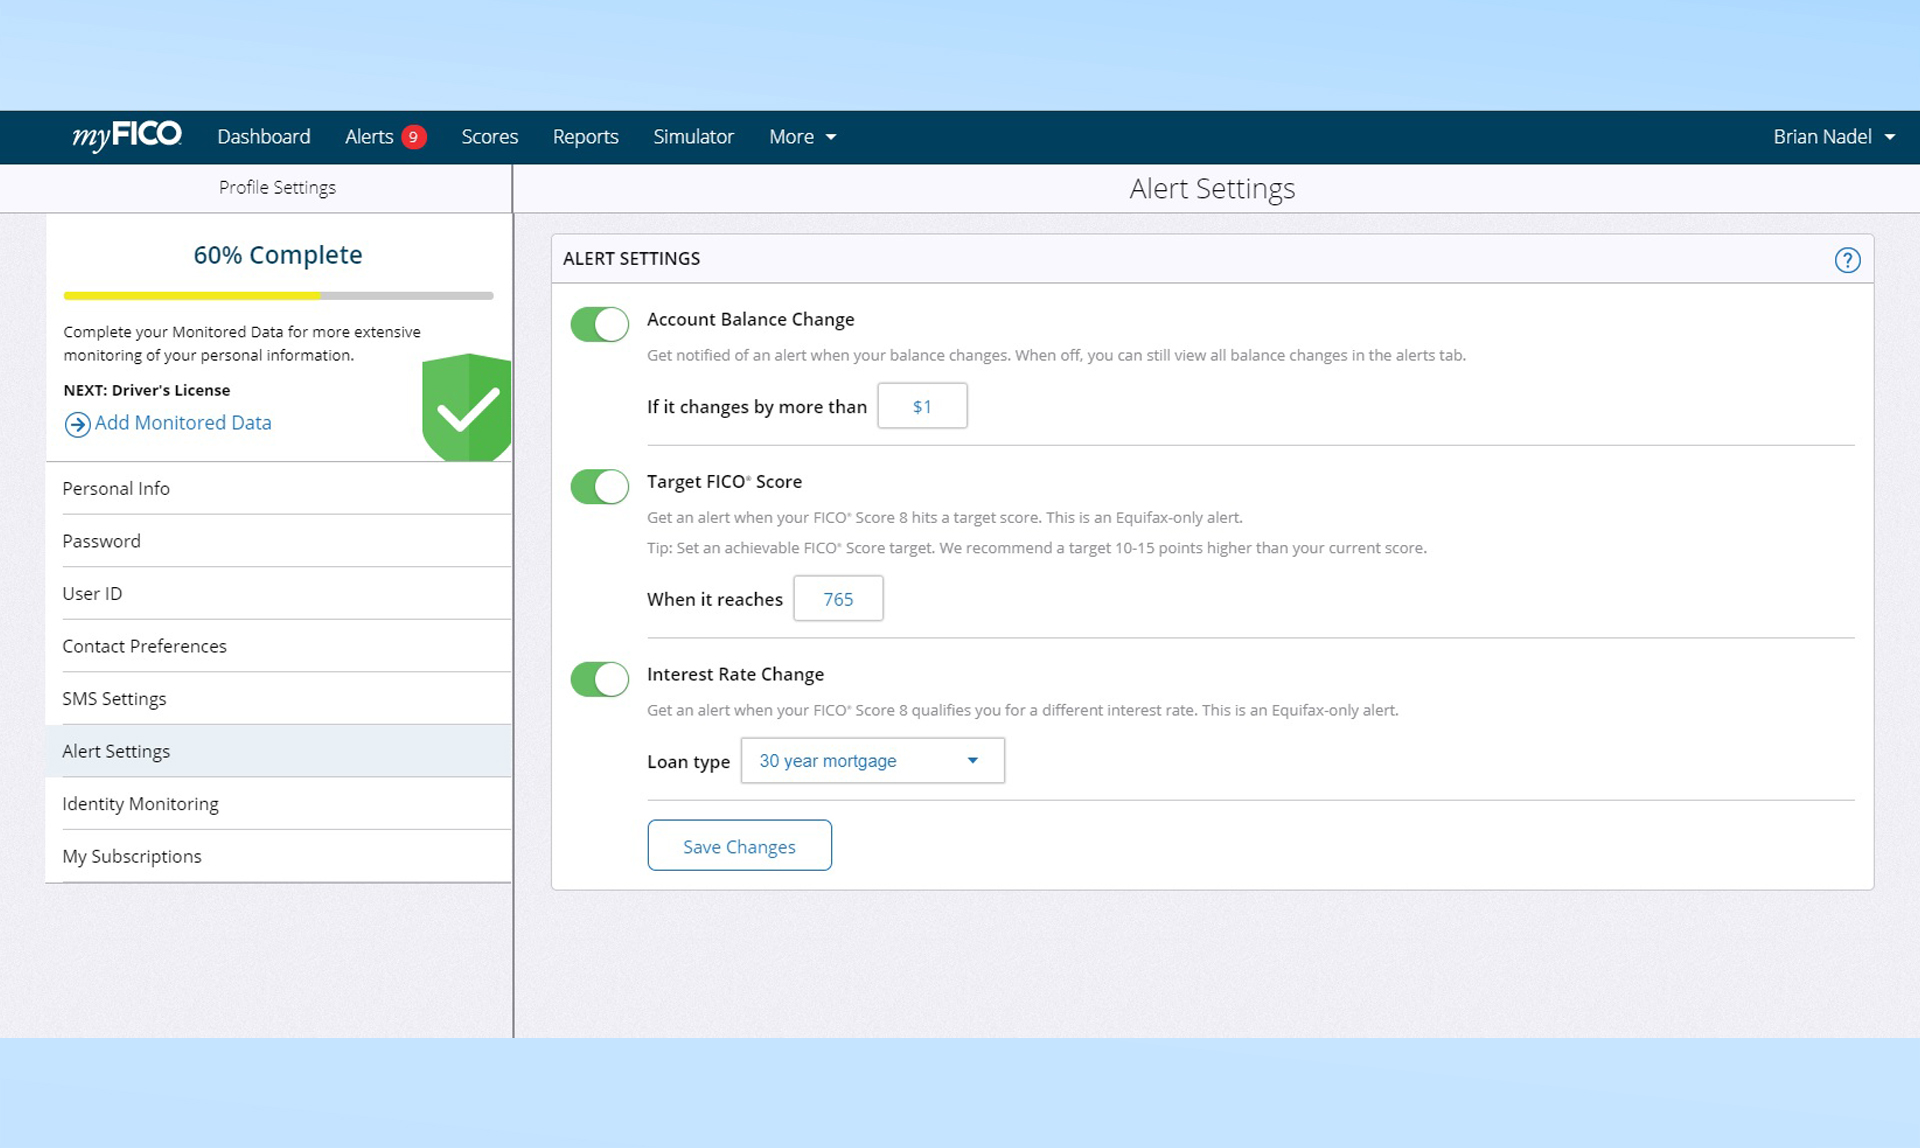Open Password settings

[x=279, y=541]
